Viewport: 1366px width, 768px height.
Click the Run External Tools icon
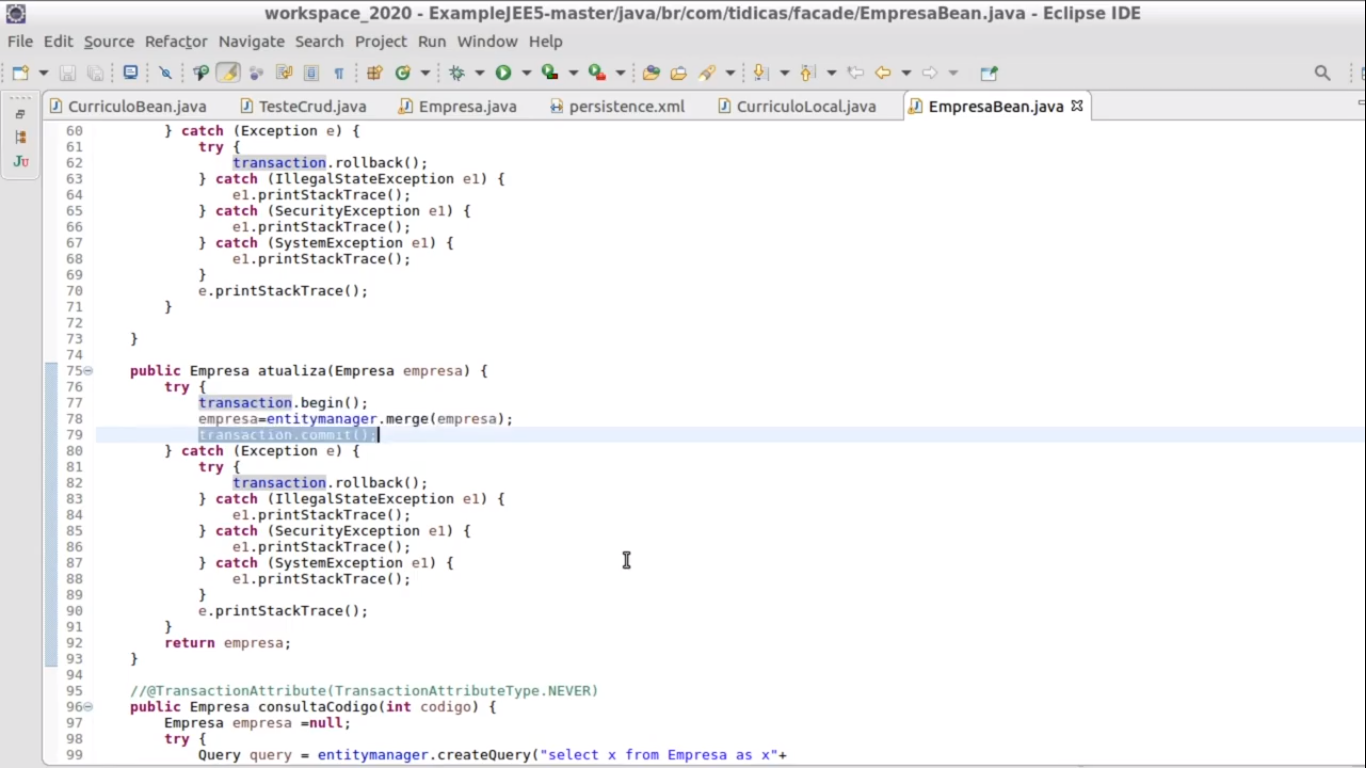pos(597,73)
